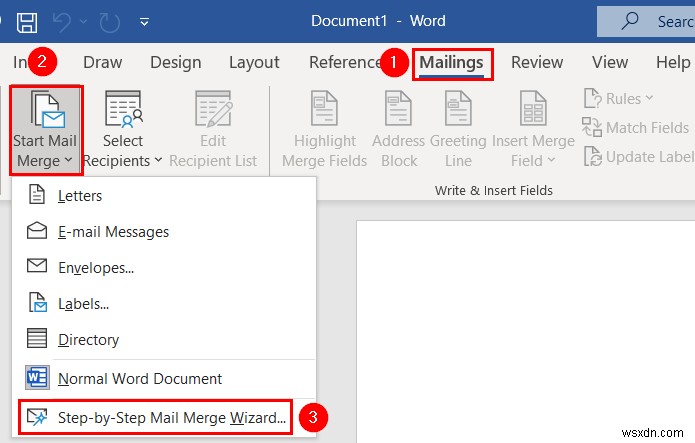Choose E-mail Messages menu item
This screenshot has width=695, height=443.
tap(164, 231)
